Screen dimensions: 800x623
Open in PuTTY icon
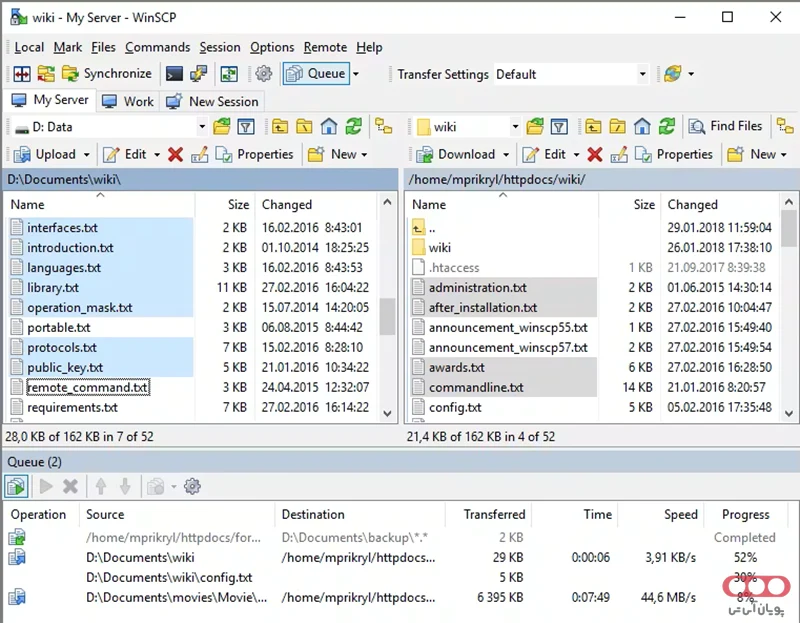point(198,74)
